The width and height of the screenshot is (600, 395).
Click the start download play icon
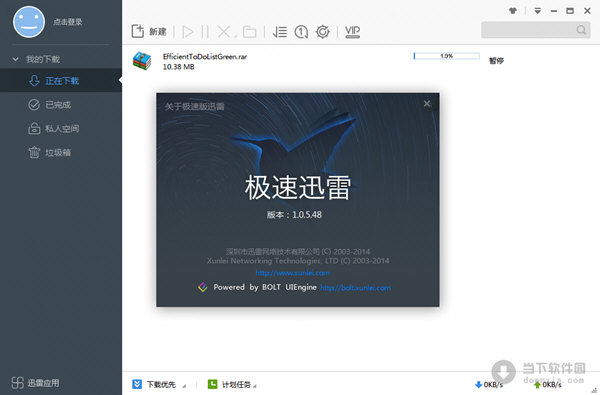pos(188,31)
